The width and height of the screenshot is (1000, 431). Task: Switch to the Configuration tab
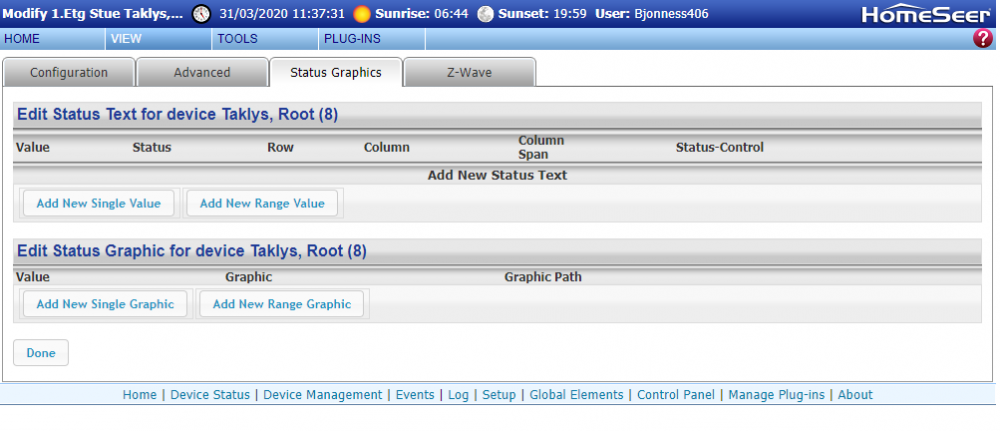point(68,73)
